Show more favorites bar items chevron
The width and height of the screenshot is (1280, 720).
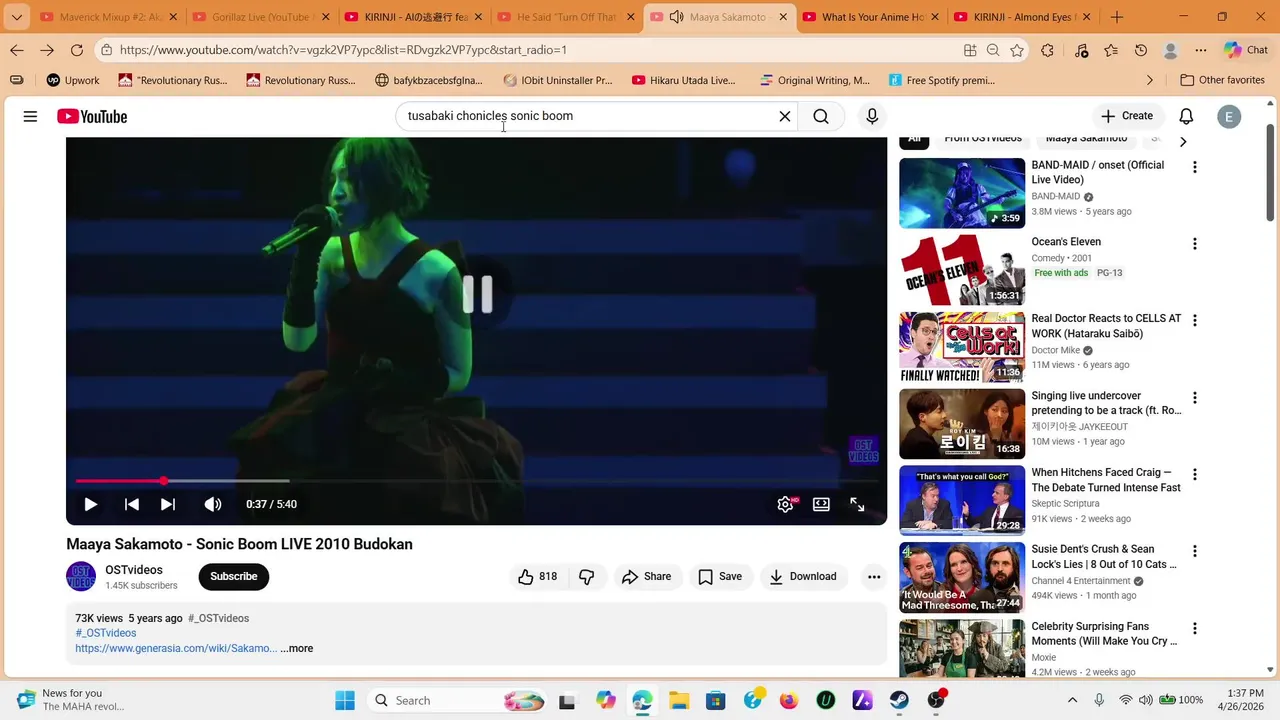[1149, 80]
